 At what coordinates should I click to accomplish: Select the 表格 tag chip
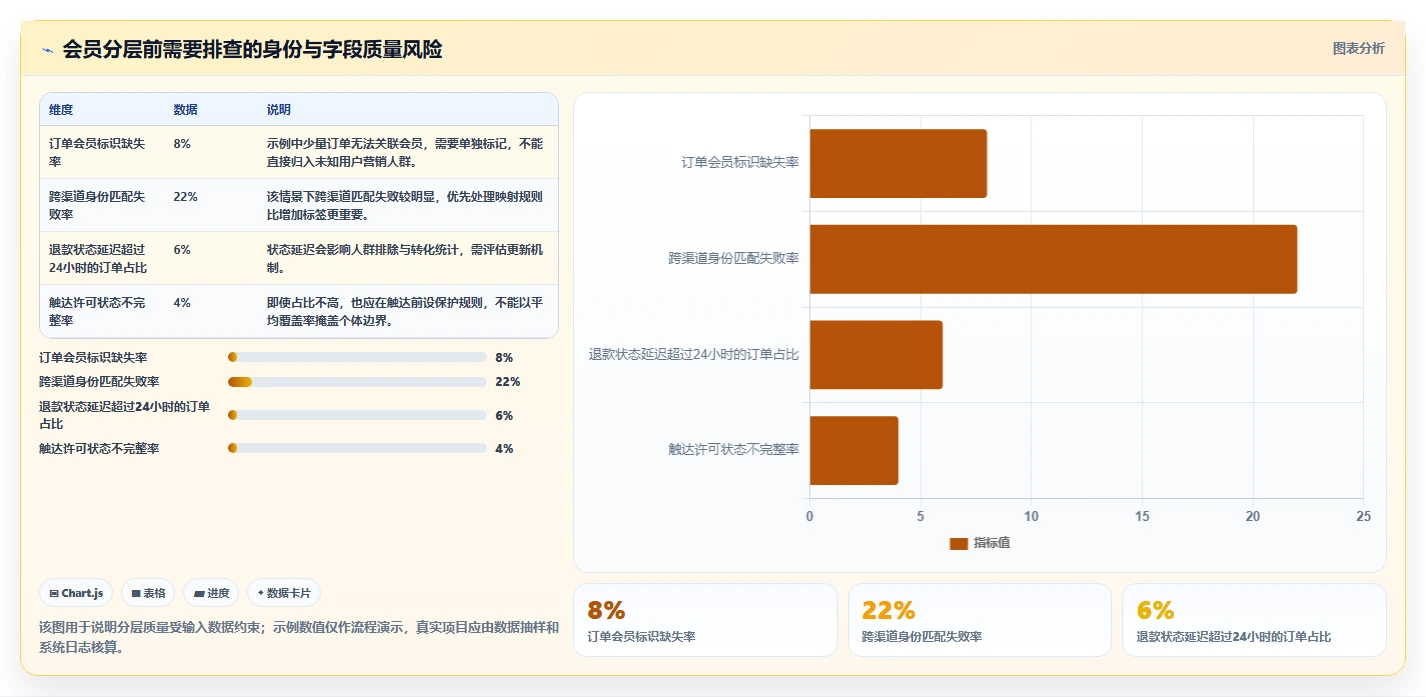(148, 593)
